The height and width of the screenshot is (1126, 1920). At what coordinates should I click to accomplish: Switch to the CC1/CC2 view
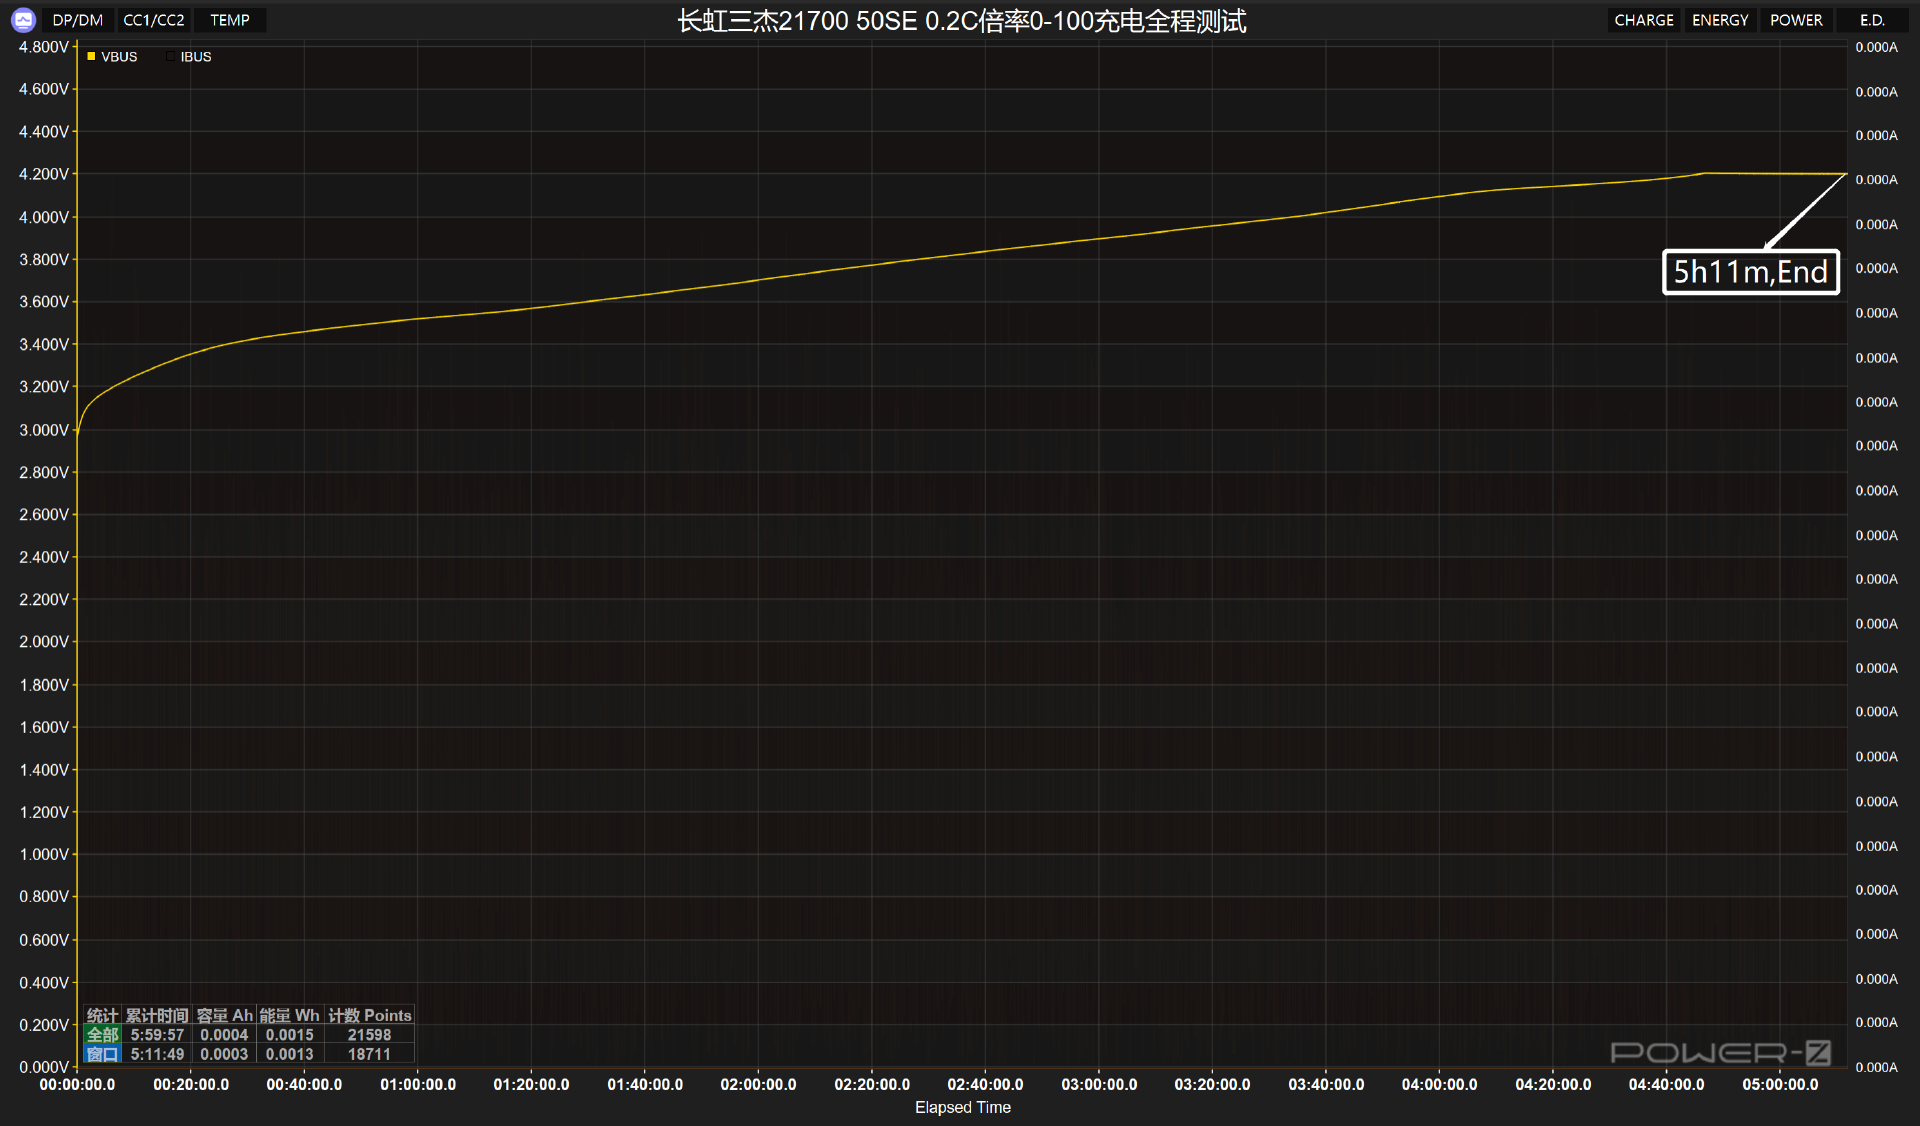point(153,20)
